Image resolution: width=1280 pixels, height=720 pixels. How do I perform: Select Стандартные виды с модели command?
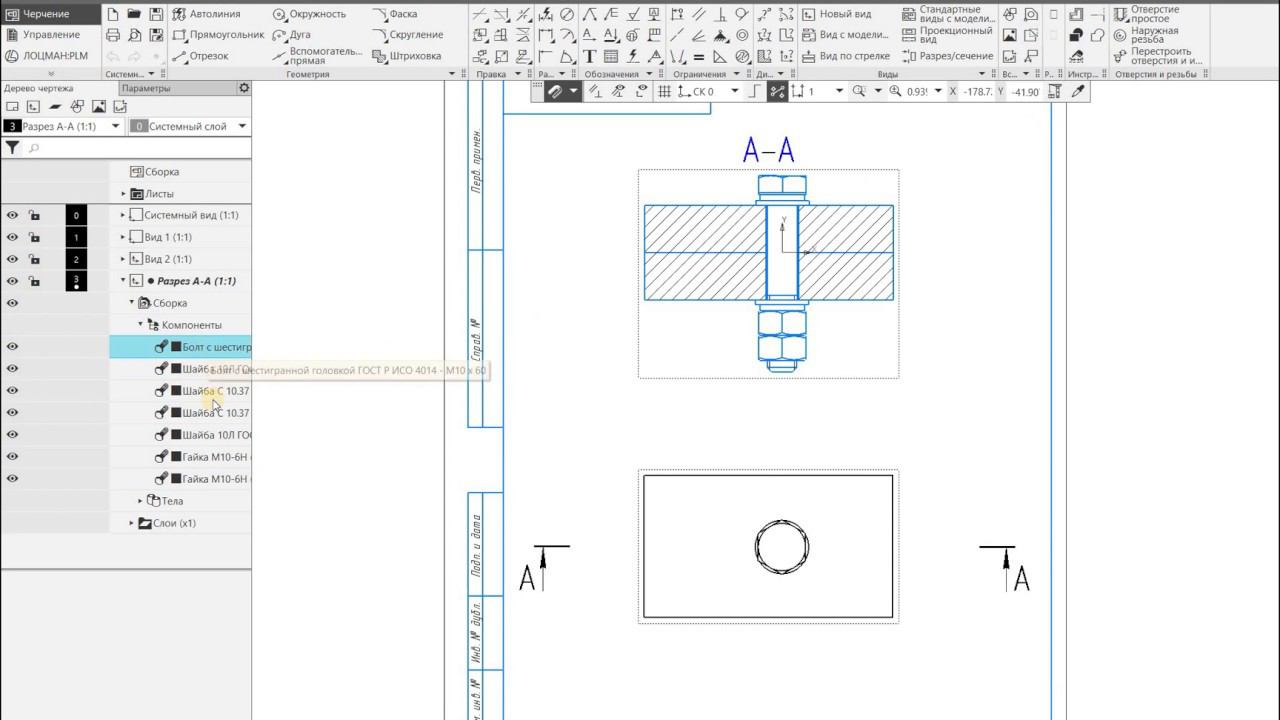(947, 14)
